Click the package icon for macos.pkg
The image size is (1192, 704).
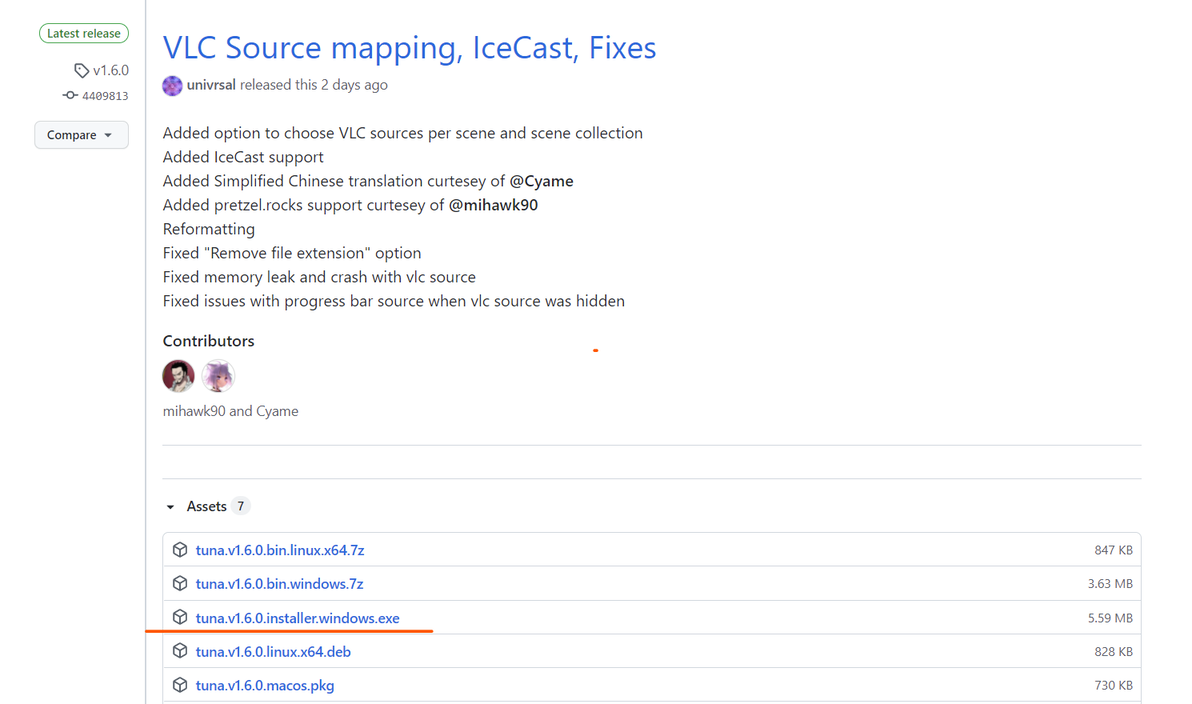click(x=180, y=686)
